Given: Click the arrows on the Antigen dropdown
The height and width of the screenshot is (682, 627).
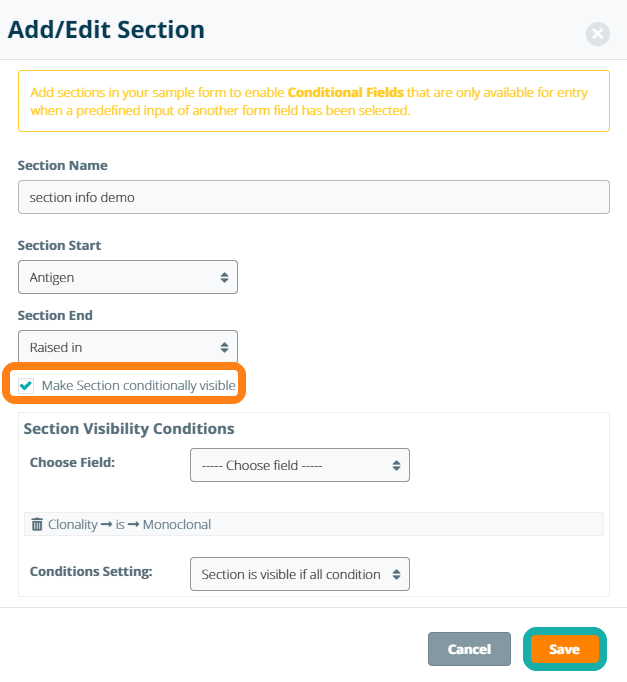Looking at the screenshot, I should point(224,277).
